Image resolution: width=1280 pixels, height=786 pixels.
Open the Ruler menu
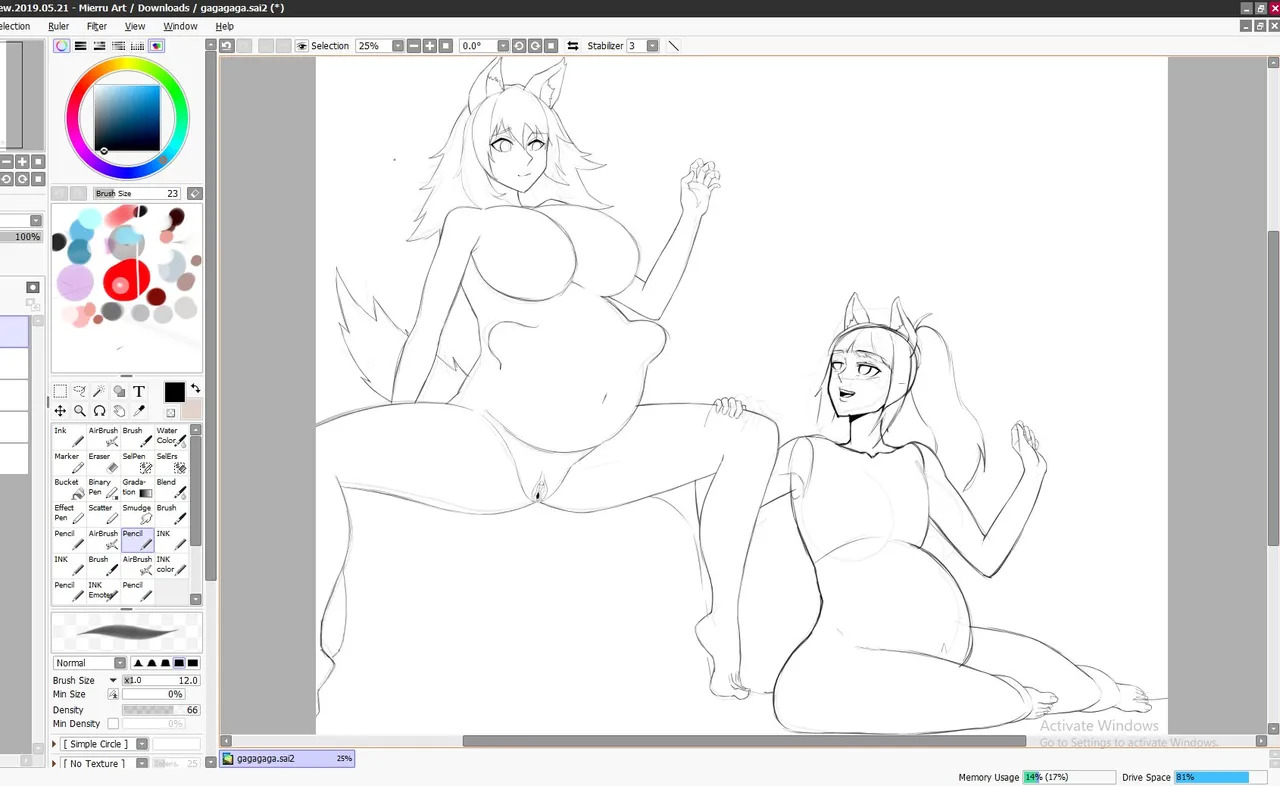pos(59,26)
